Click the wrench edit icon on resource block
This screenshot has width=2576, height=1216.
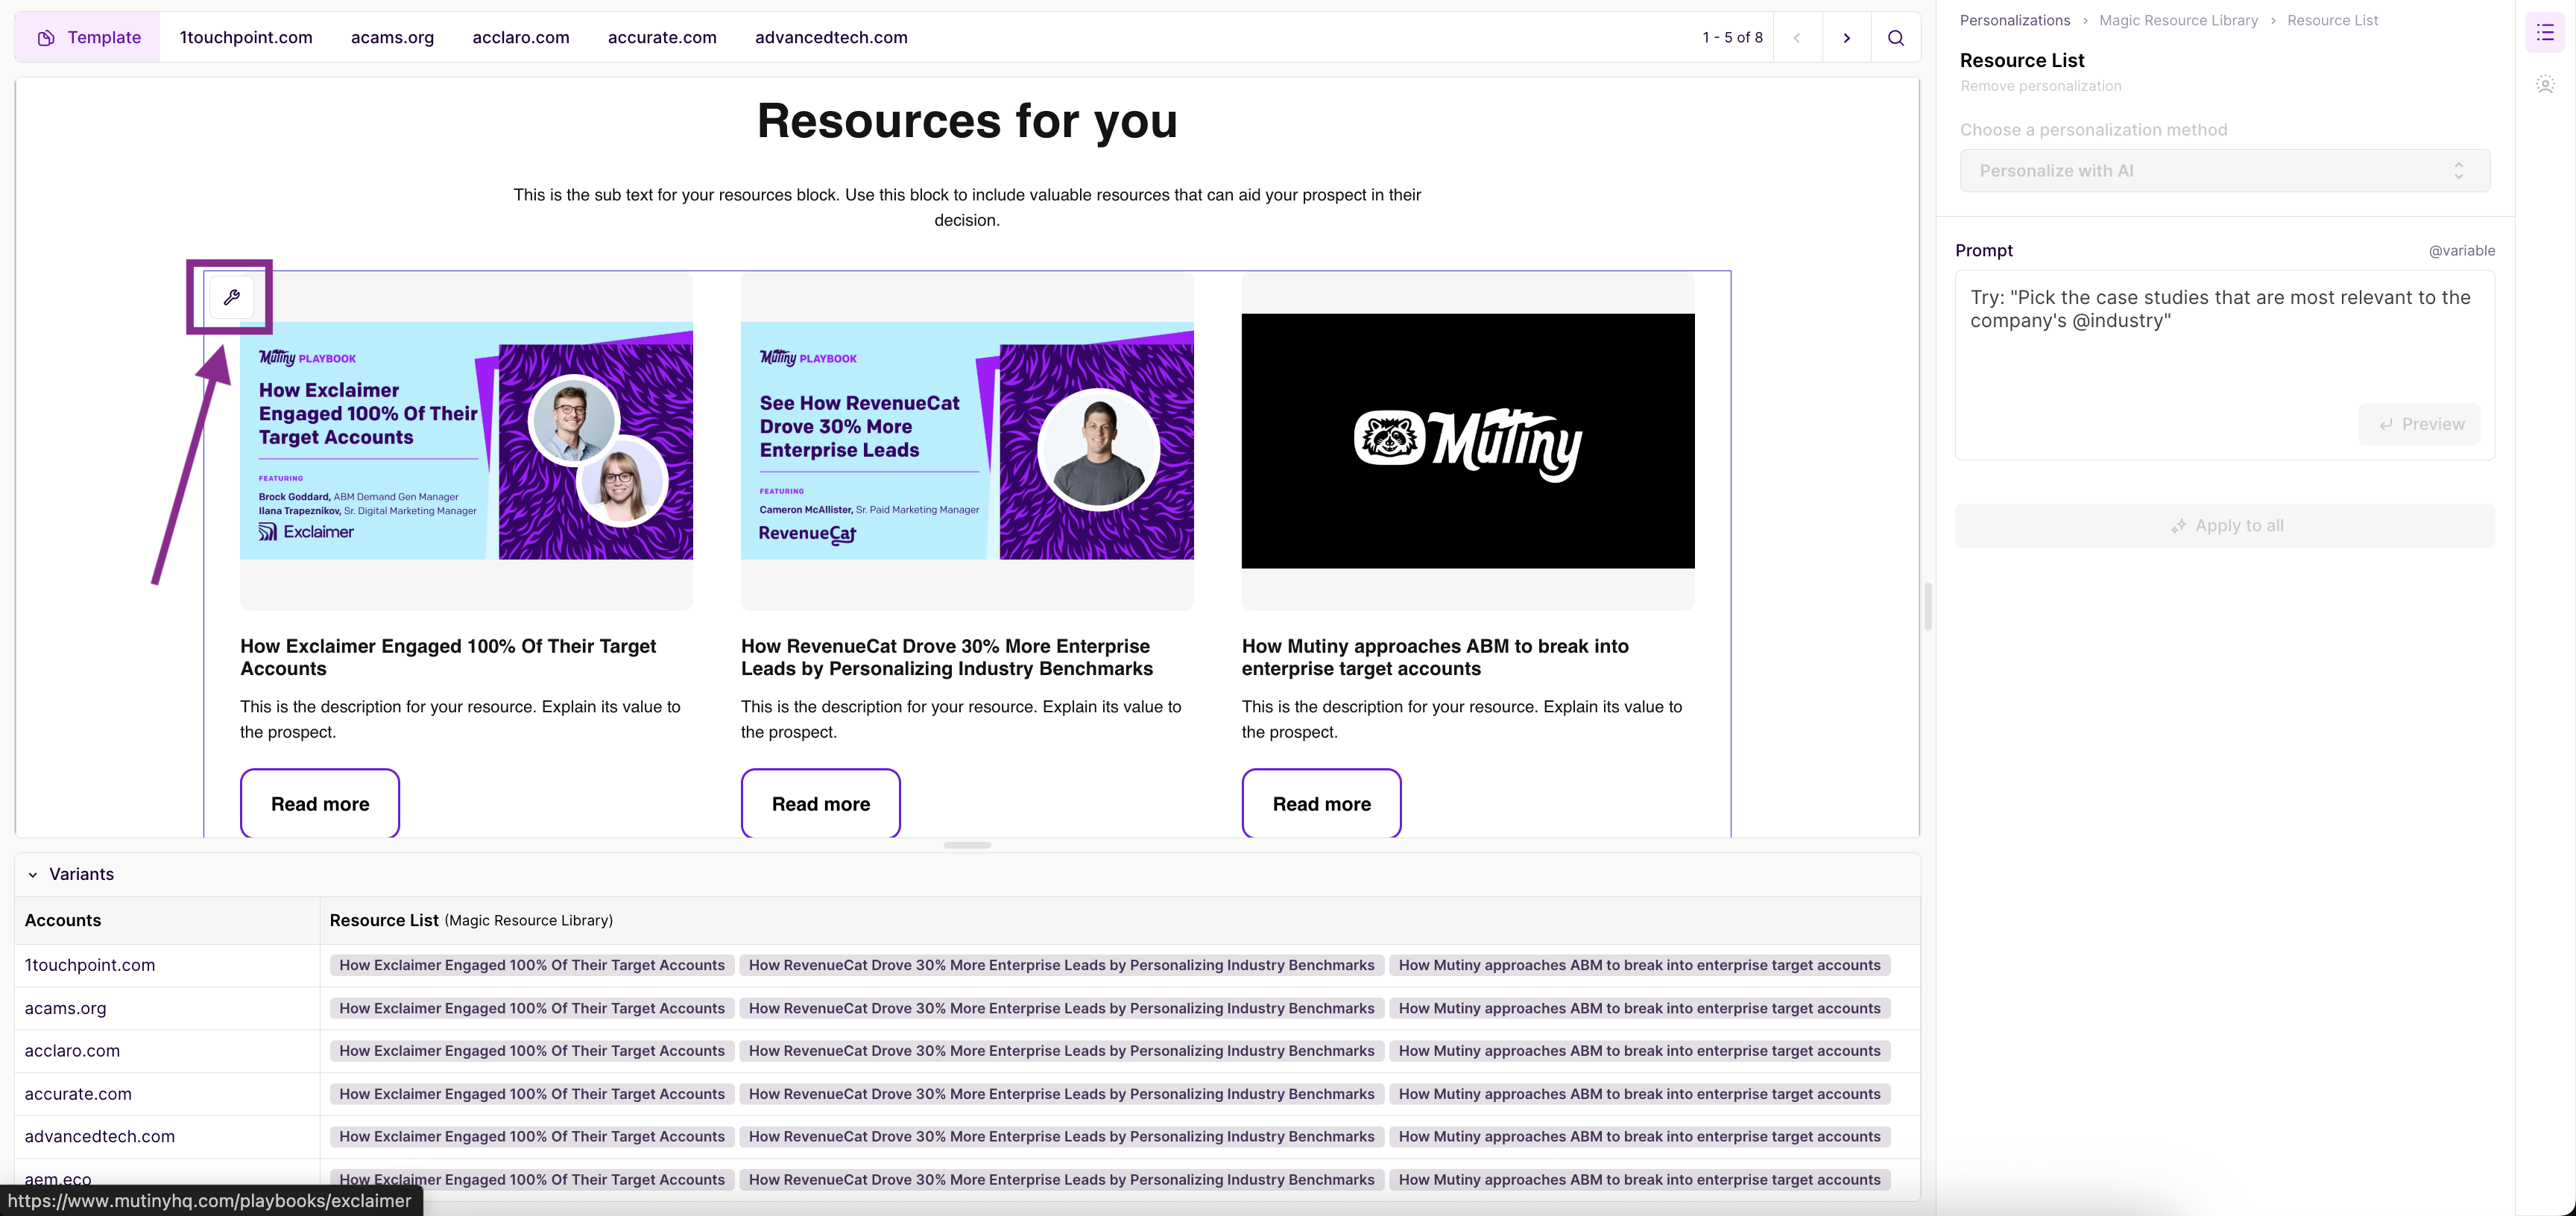(231, 297)
